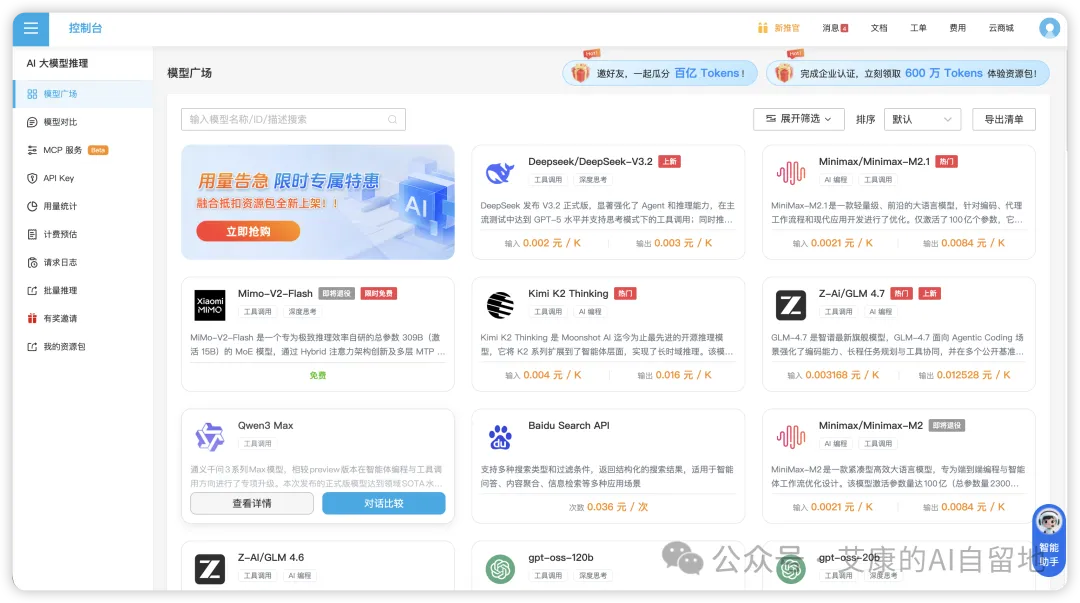Click the 我的资源包 icon in sidebar

[x=32, y=347]
